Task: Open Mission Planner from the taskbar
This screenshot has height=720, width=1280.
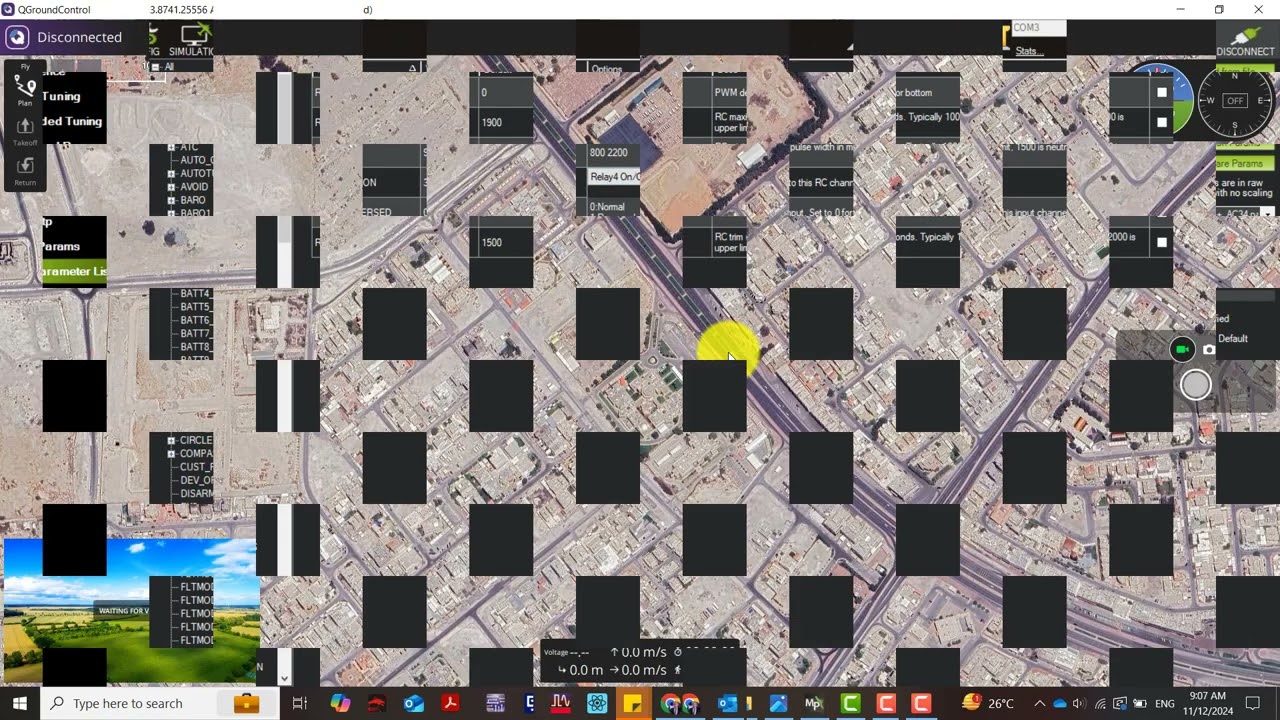Action: pos(814,704)
